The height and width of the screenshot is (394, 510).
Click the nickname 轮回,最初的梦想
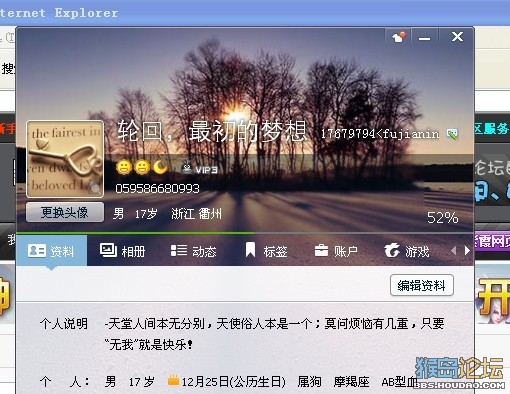212,131
